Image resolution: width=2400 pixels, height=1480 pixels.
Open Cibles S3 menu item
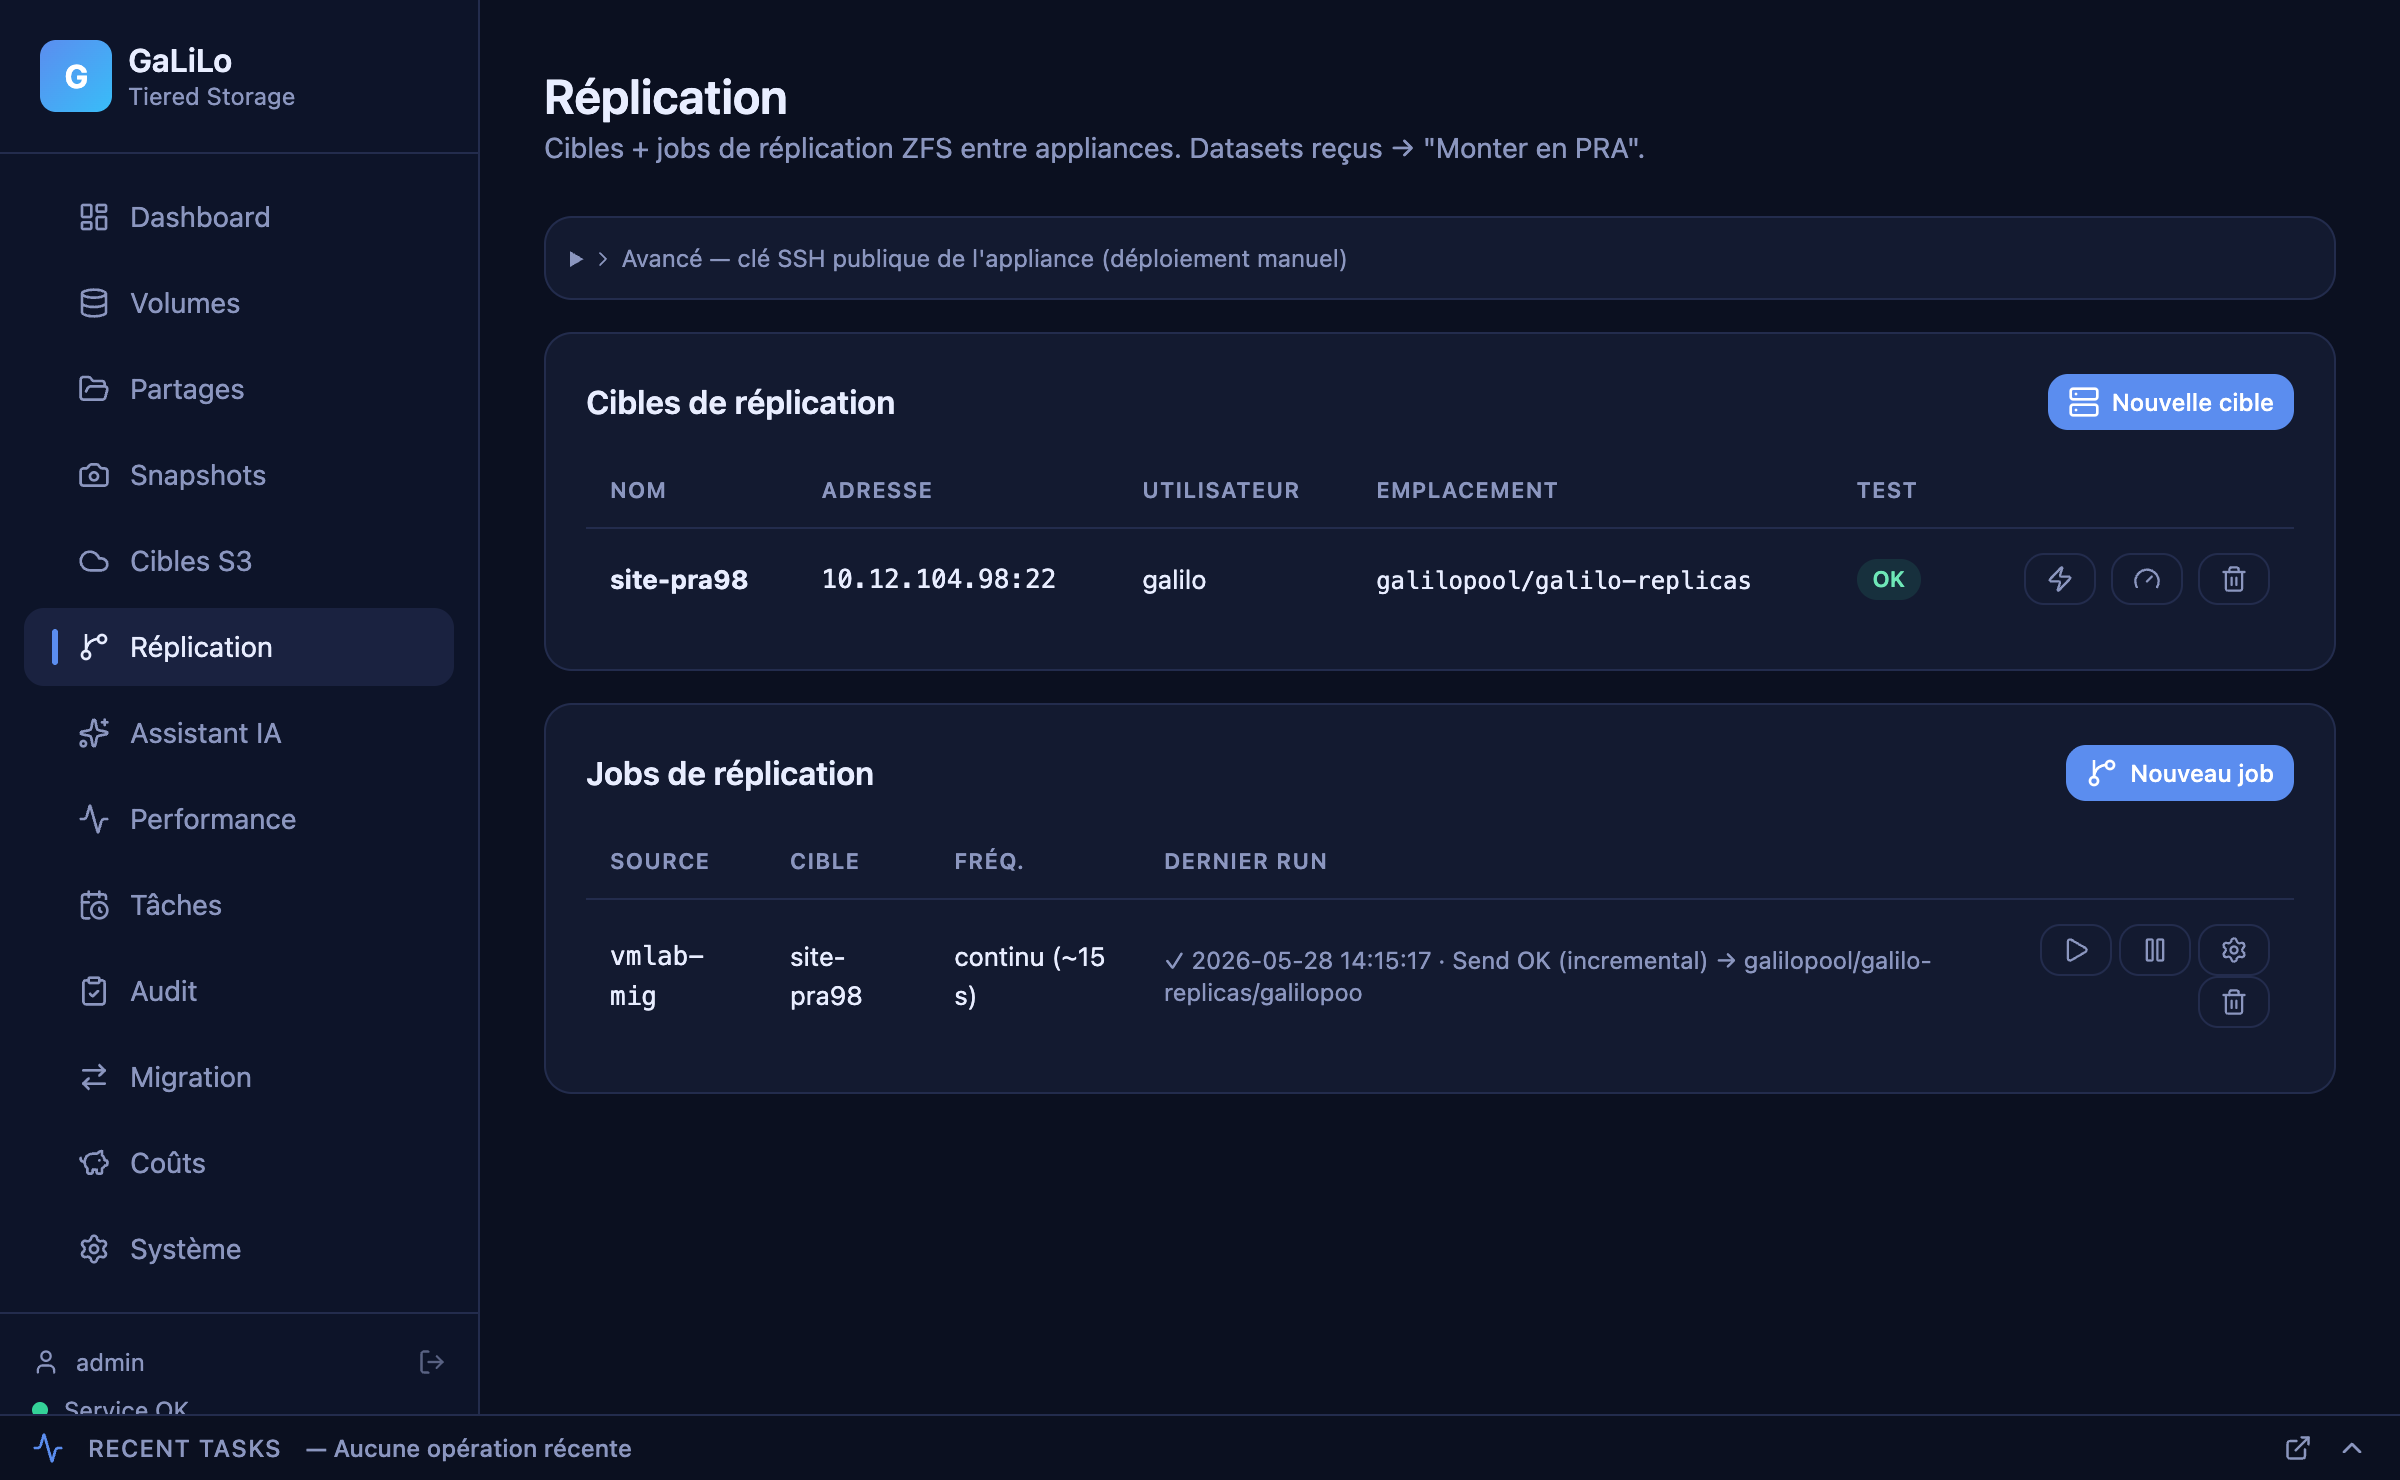238,561
